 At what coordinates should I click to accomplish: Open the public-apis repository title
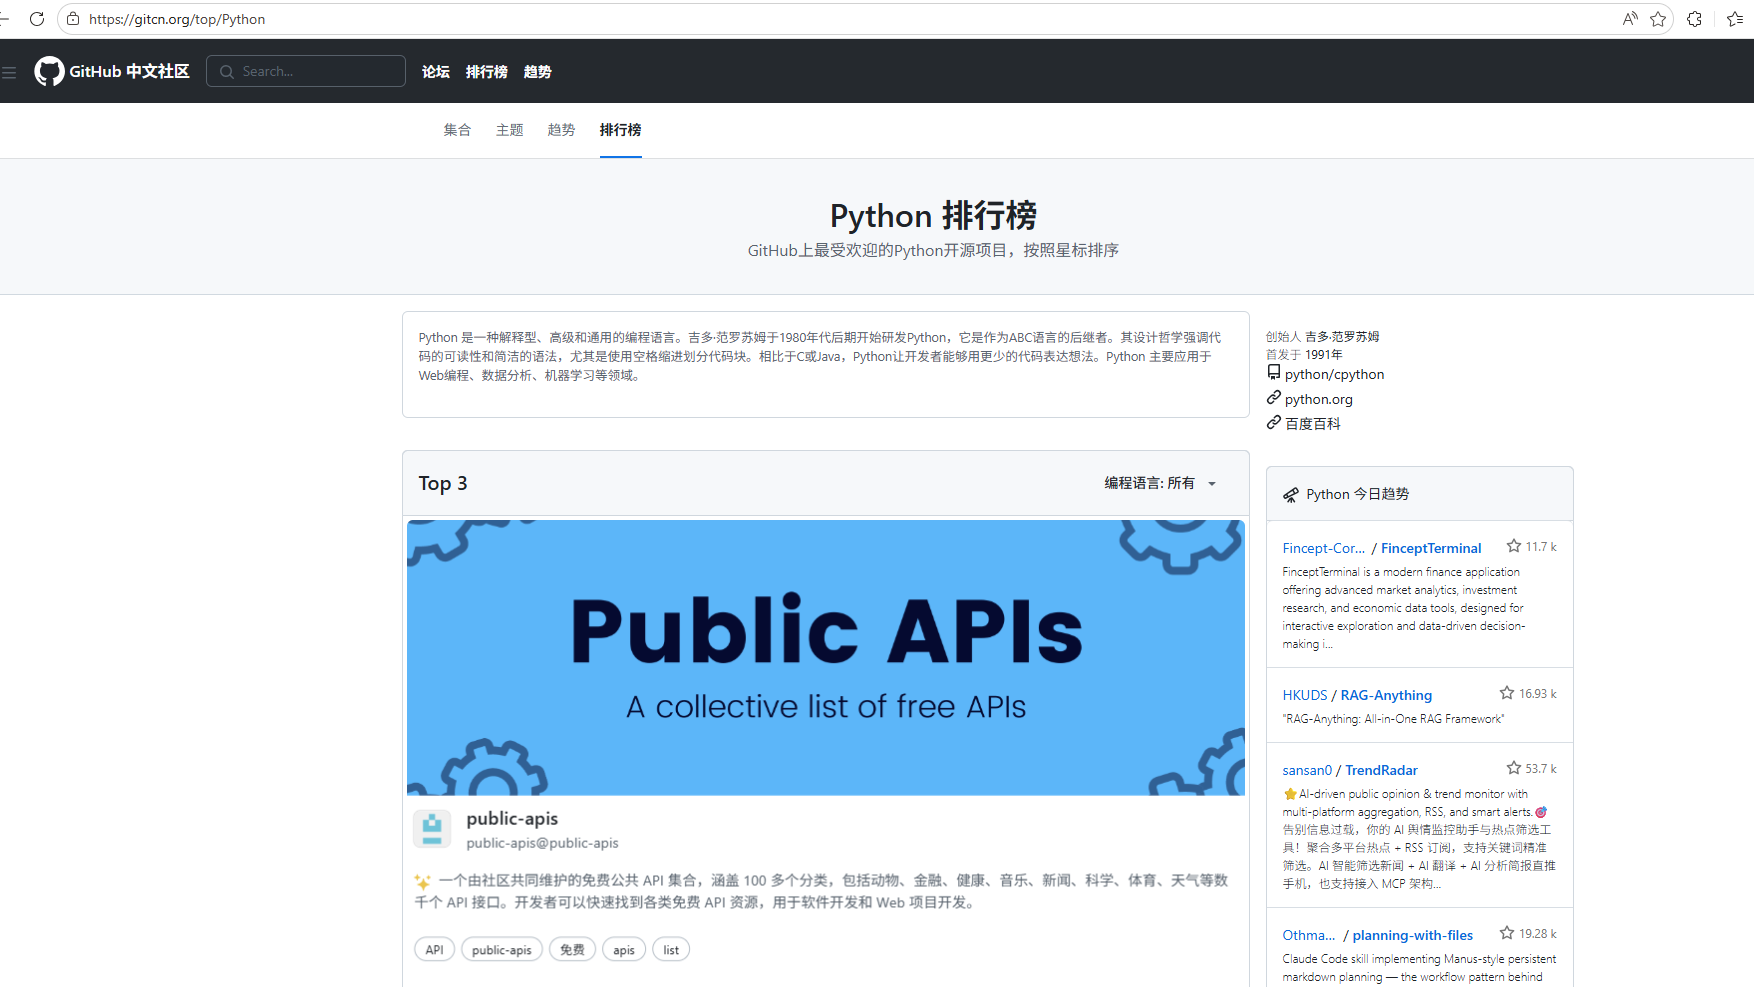click(512, 819)
